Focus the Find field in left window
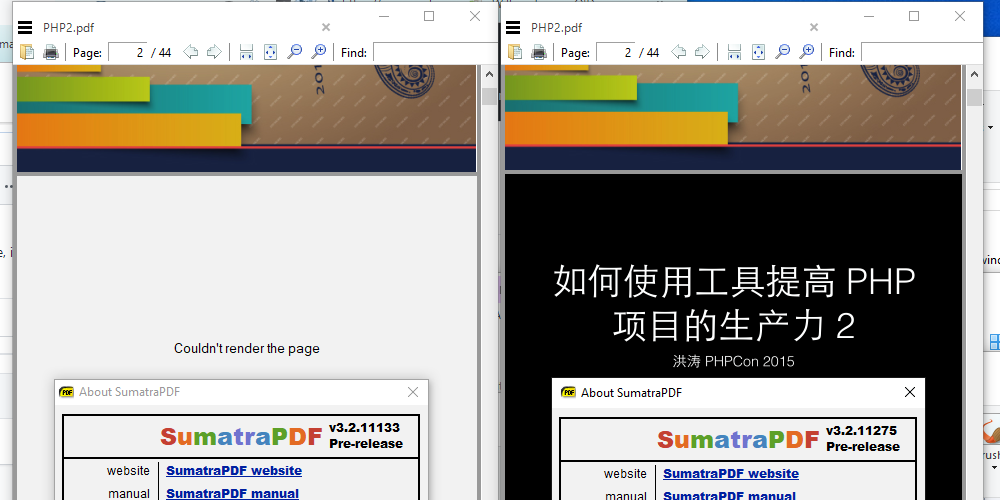This screenshot has width=1000, height=500. pos(435,52)
